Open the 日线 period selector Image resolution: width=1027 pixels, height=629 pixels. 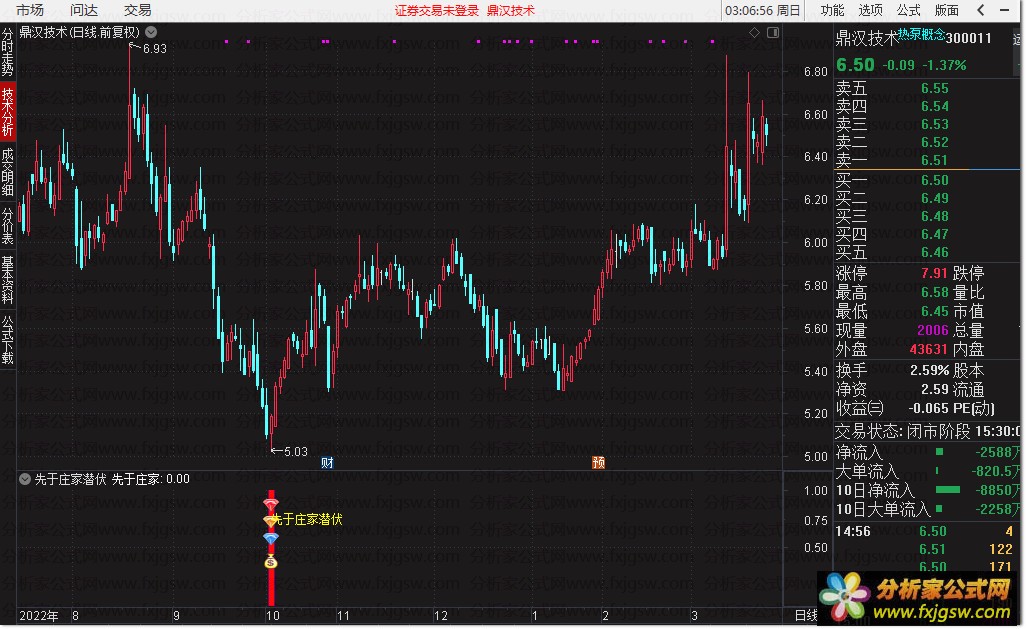[x=806, y=615]
